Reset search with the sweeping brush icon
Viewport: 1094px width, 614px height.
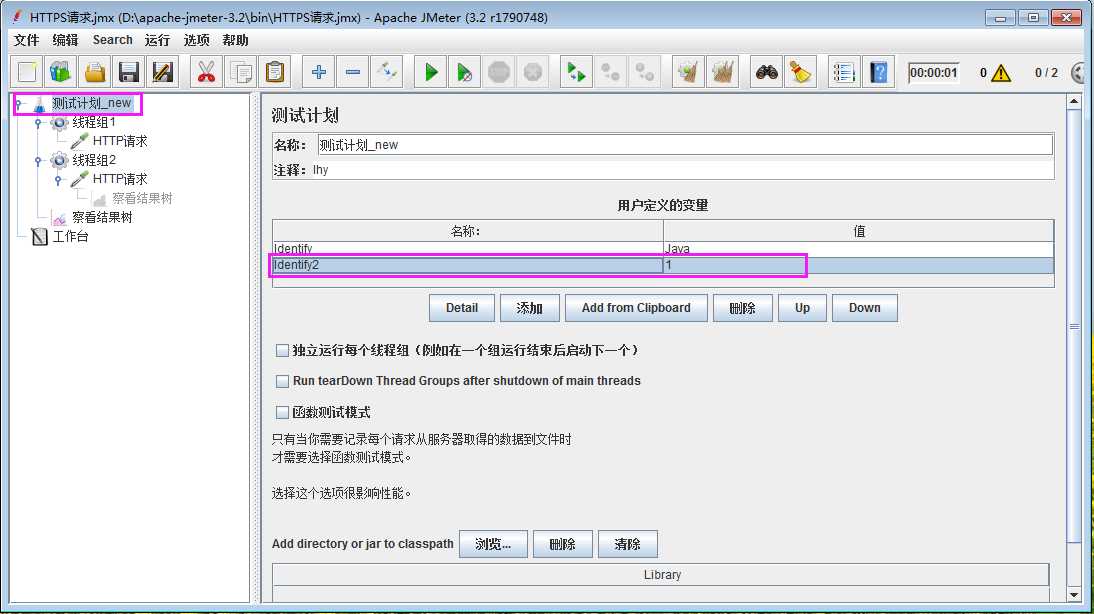(x=800, y=72)
